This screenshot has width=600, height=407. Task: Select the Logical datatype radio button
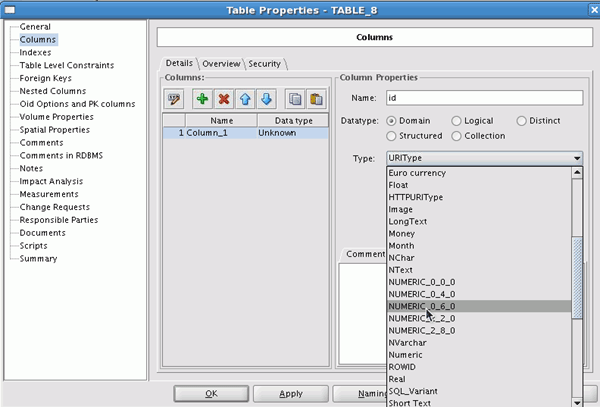pos(456,121)
